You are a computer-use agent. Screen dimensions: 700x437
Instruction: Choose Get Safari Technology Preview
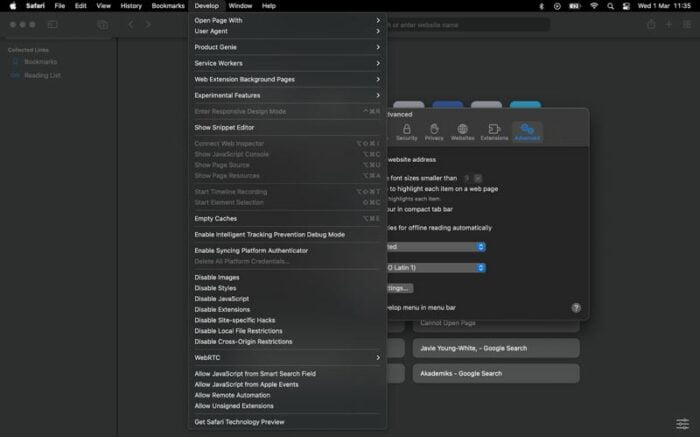[287, 422]
